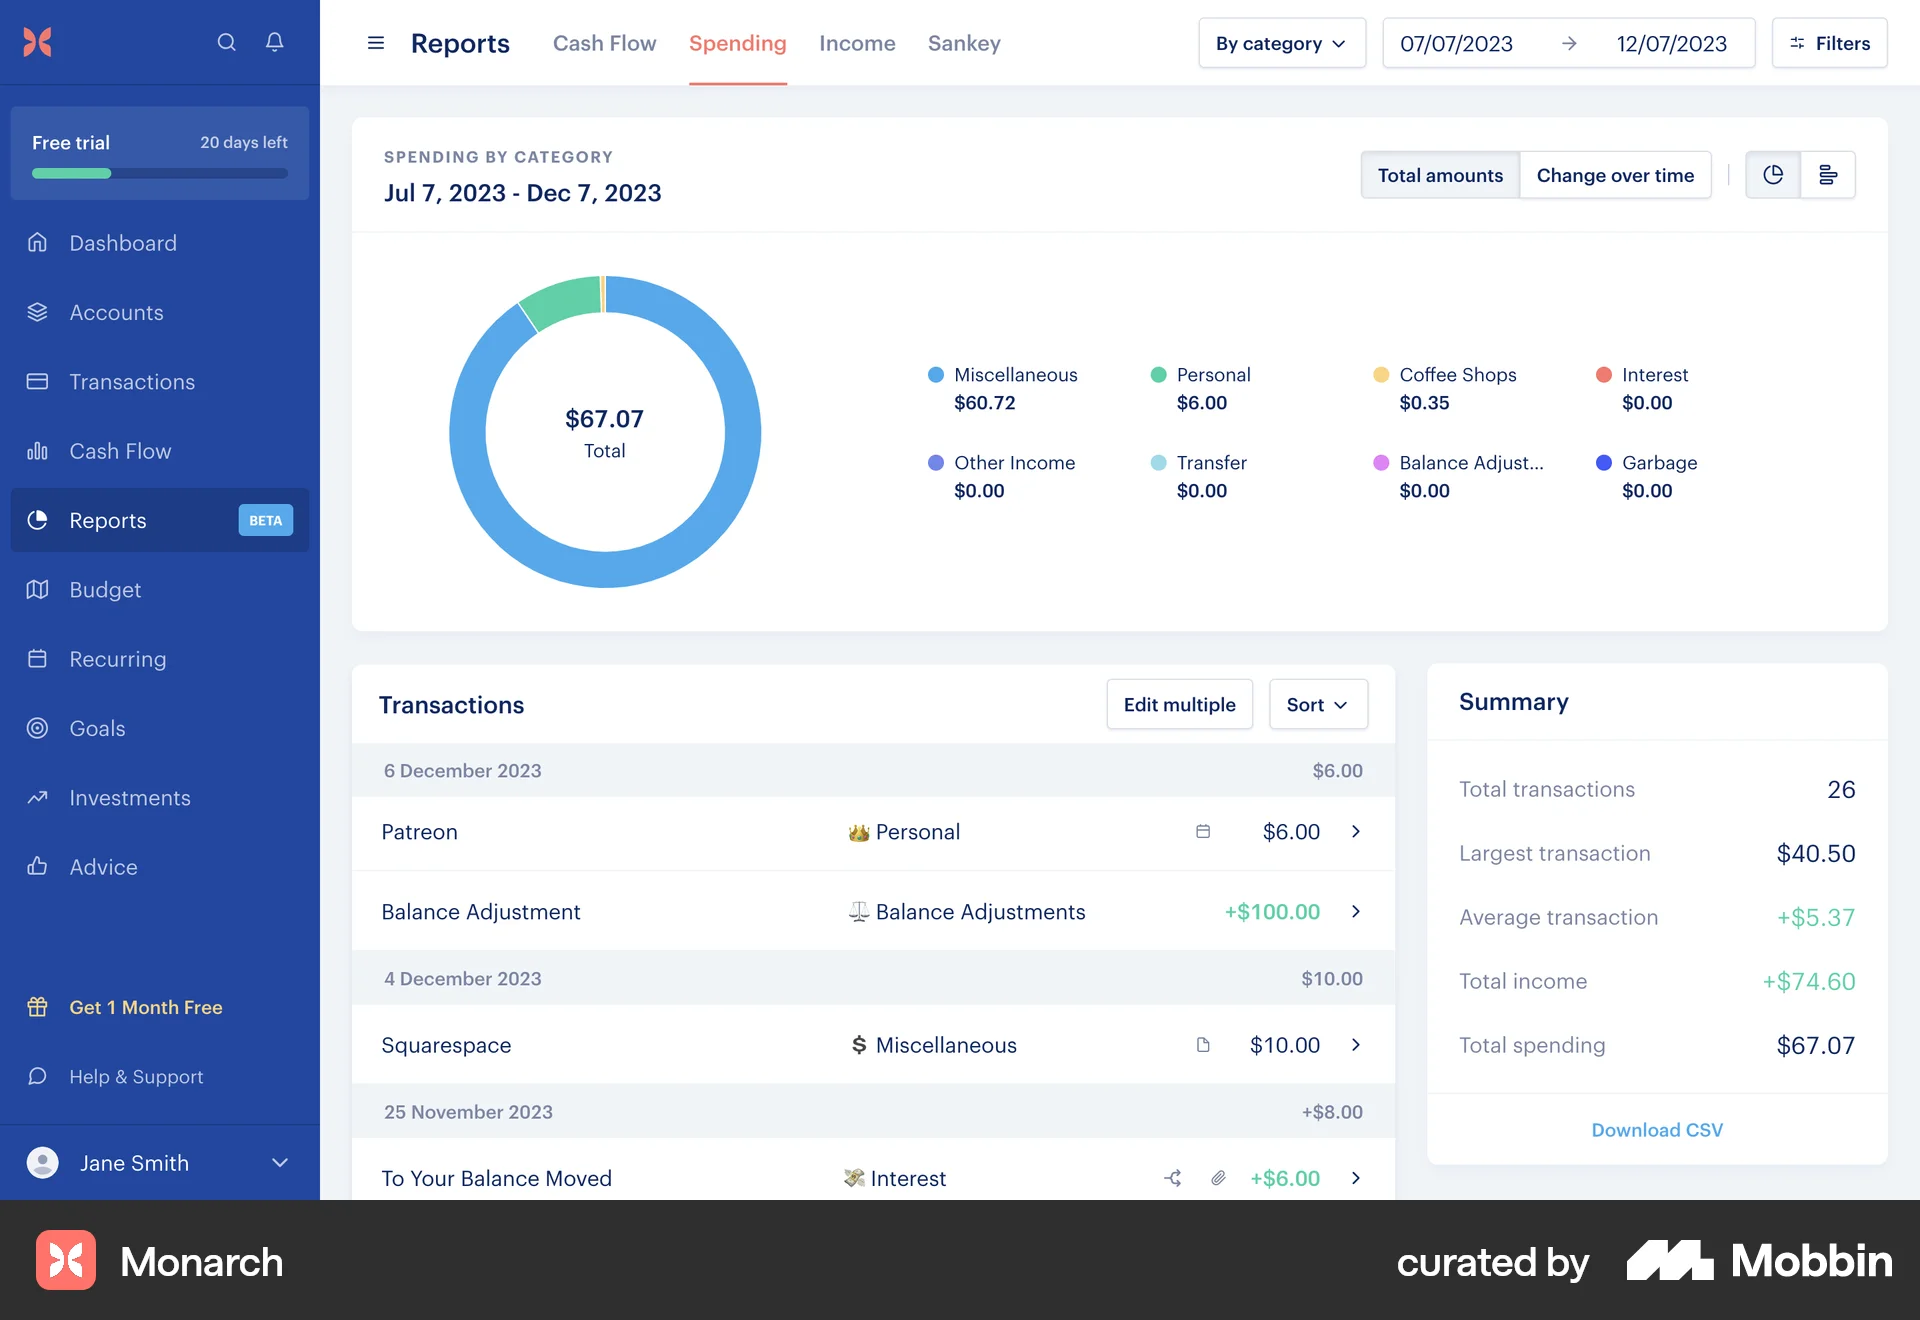
Task: Click the attachment icon on To Your Balance Moved
Action: [1218, 1178]
